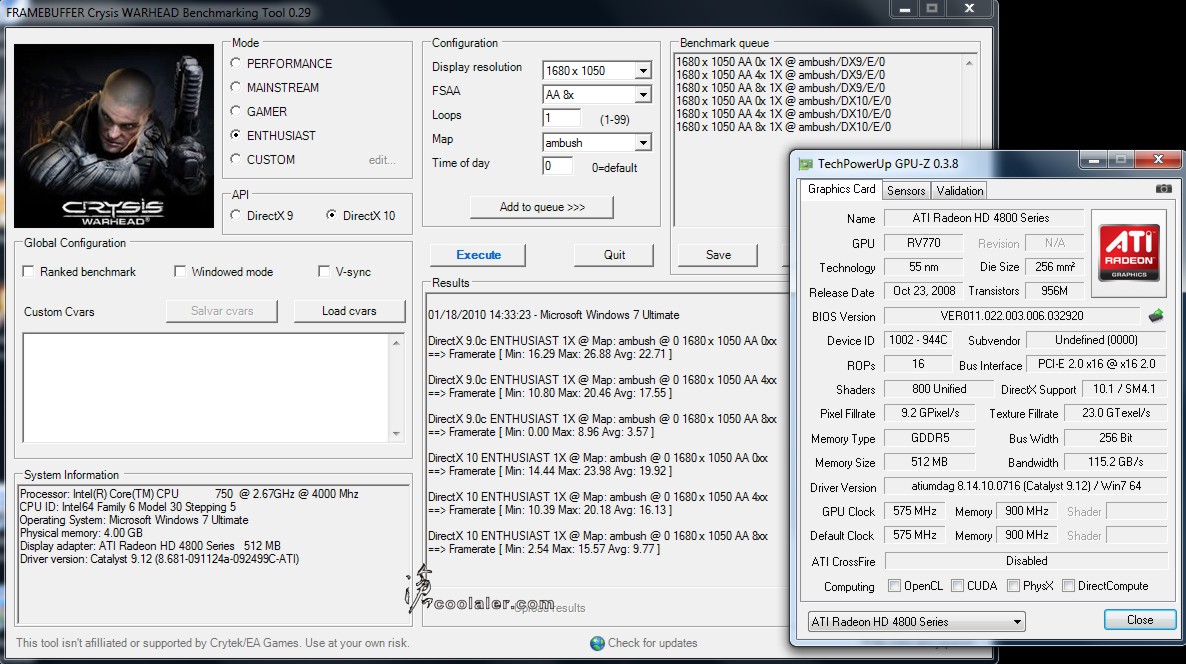Select queue entry AA 4x ambush/DX9/E/0
The image size is (1186, 664).
[x=781, y=75]
